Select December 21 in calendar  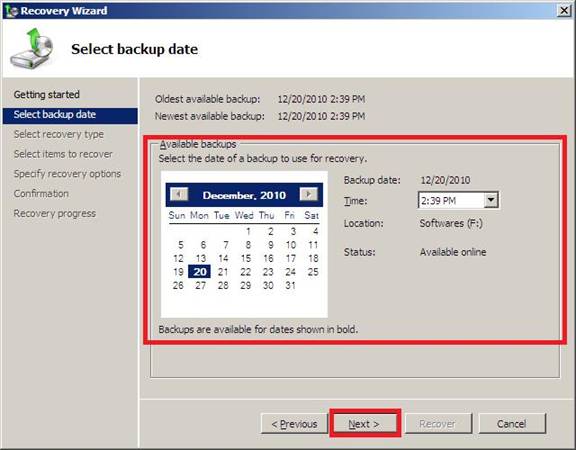[x=223, y=272]
